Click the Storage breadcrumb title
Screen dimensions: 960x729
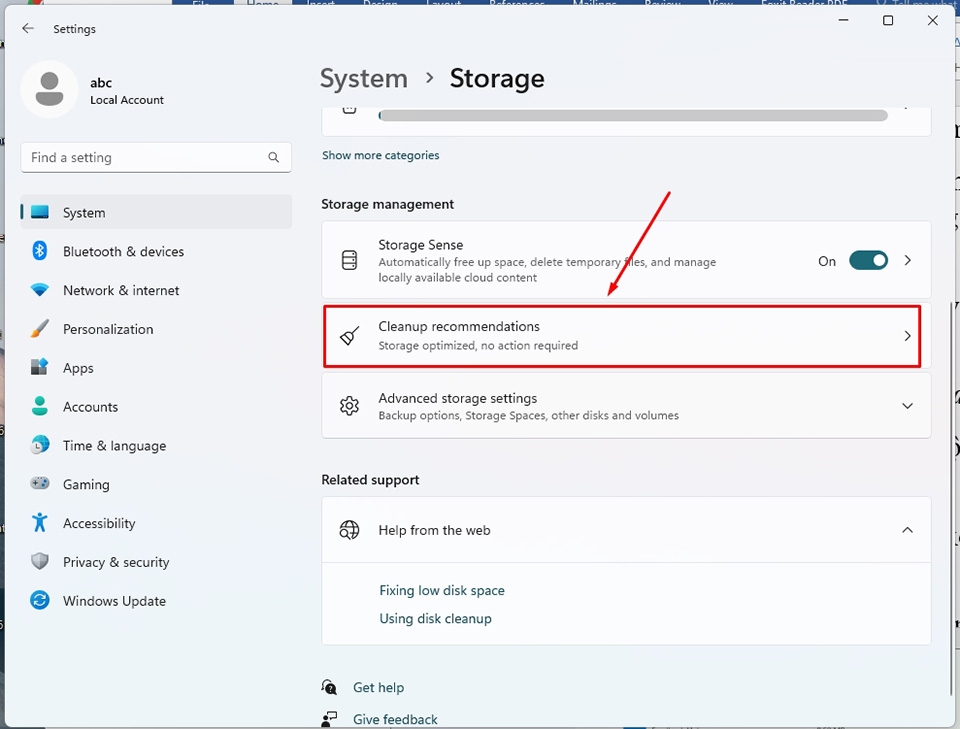pos(497,78)
